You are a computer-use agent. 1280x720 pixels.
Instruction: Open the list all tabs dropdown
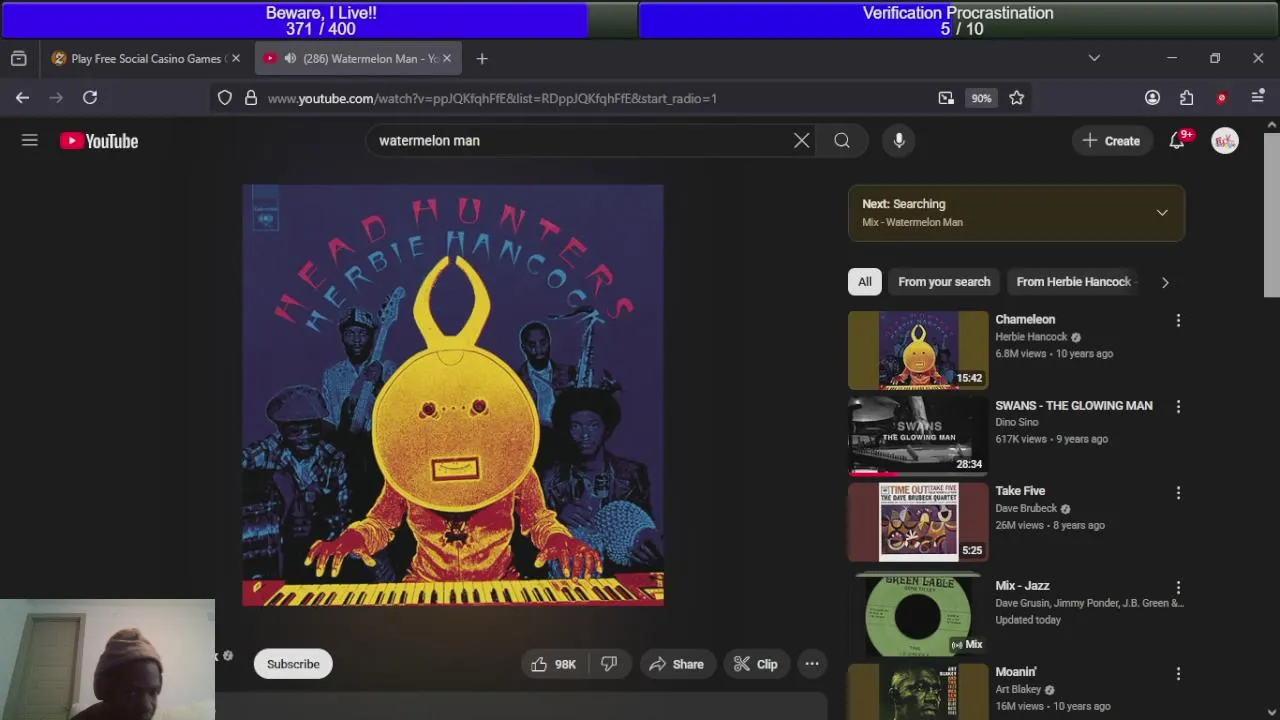click(1094, 58)
